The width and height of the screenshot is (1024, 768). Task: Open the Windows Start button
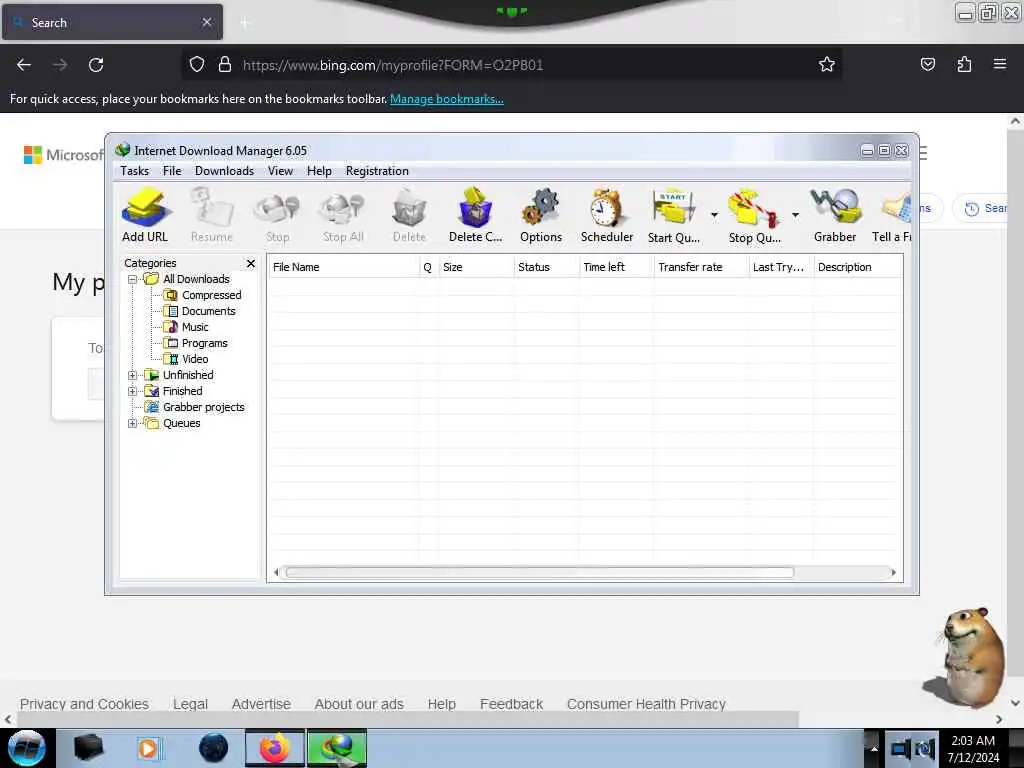coord(27,748)
